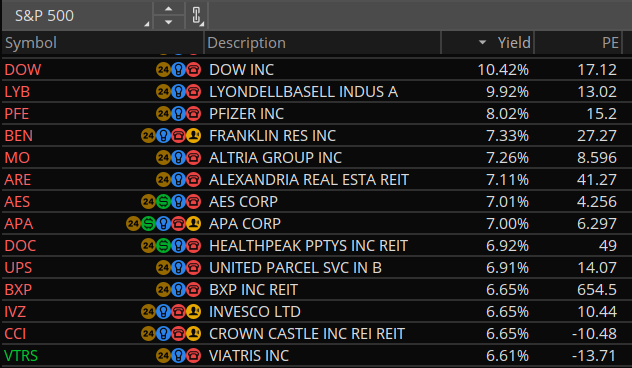Select the BEN symbol
The image size is (632, 368).
(x=19, y=136)
